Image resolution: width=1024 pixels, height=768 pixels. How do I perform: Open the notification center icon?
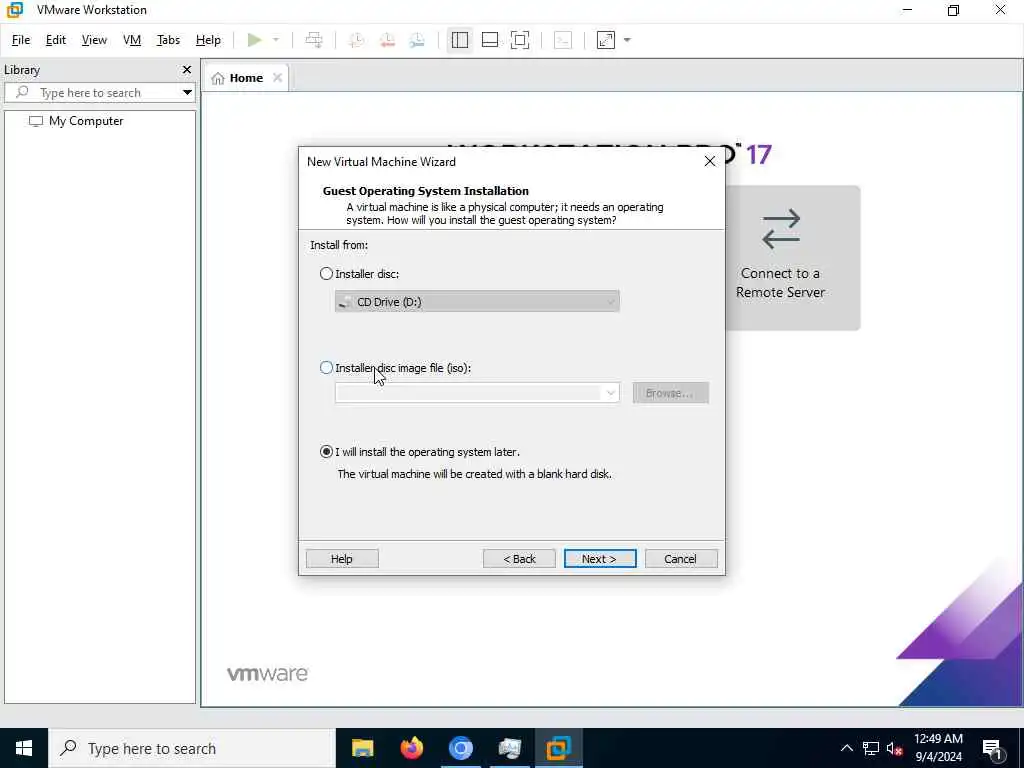(x=992, y=748)
